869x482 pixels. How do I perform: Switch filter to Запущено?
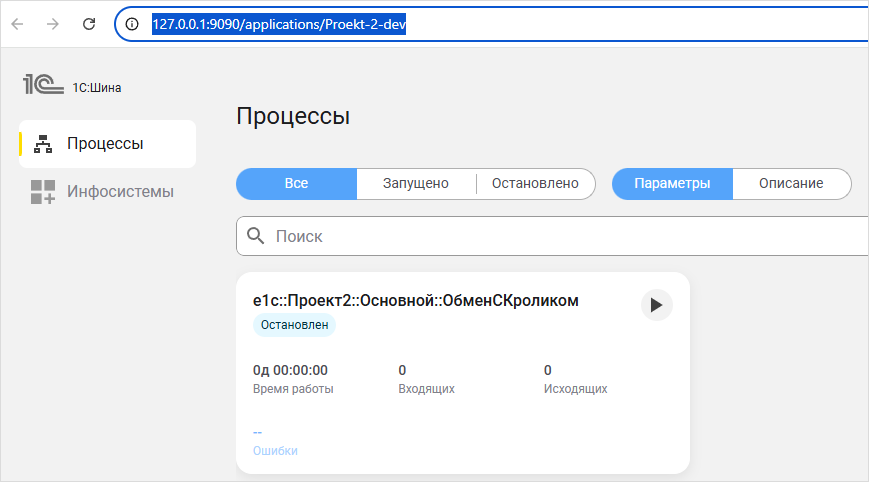pos(416,184)
